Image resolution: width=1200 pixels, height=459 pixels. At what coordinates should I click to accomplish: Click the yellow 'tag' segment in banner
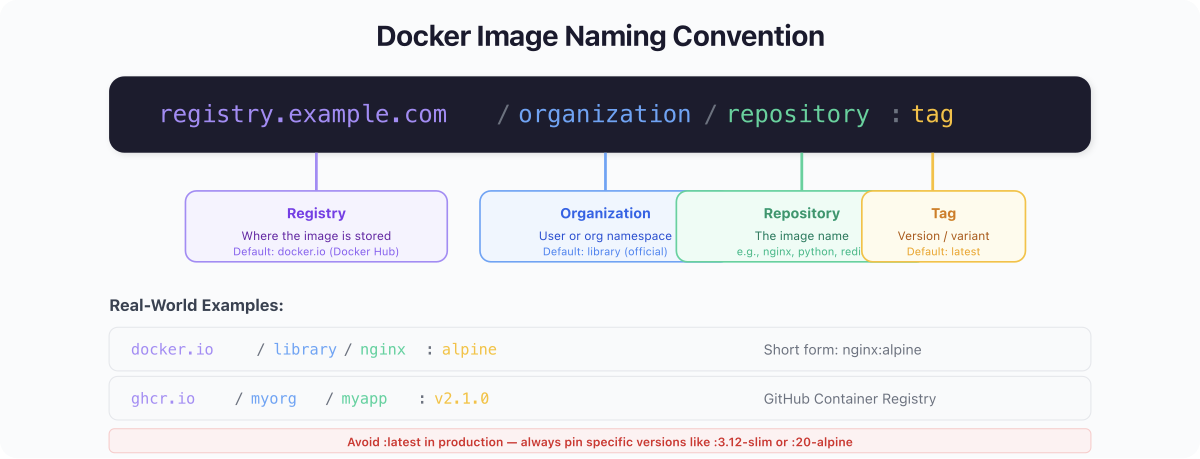coord(933,115)
